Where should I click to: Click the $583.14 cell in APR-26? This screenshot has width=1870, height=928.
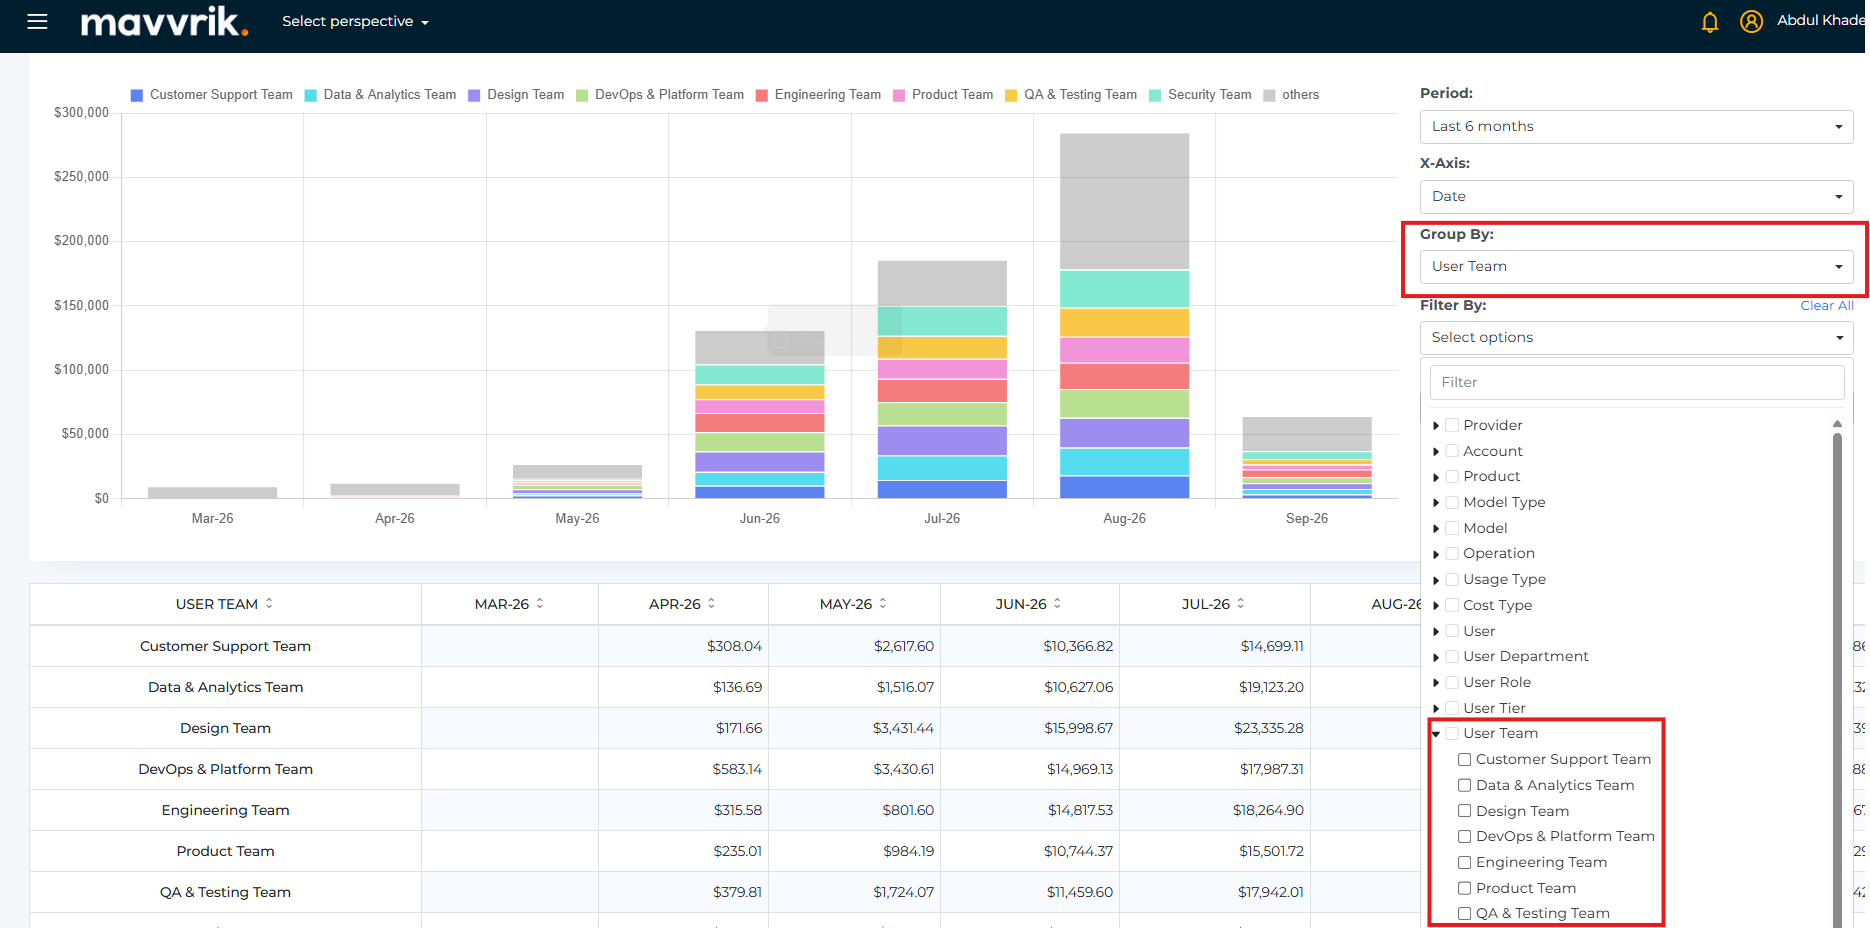click(x=737, y=769)
